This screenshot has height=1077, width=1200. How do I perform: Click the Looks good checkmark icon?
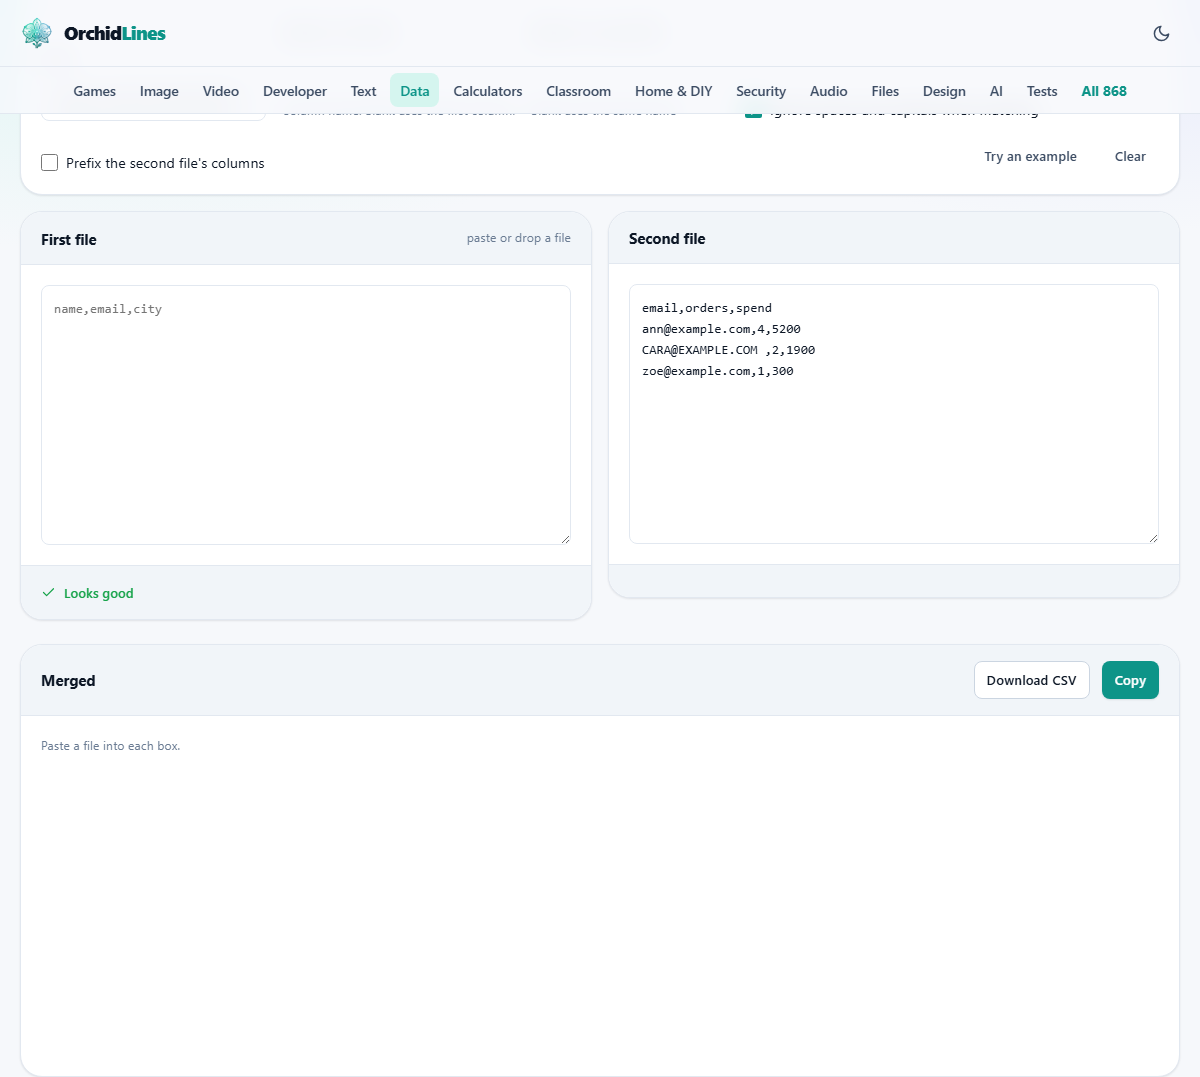pyautogui.click(x=48, y=593)
